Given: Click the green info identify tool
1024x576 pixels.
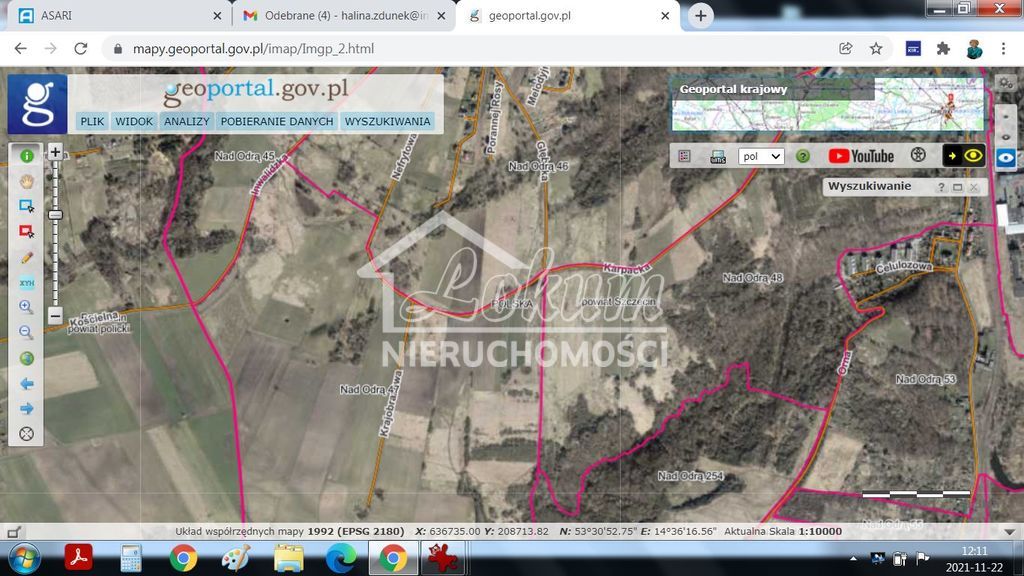Looking at the screenshot, I should click(26, 156).
